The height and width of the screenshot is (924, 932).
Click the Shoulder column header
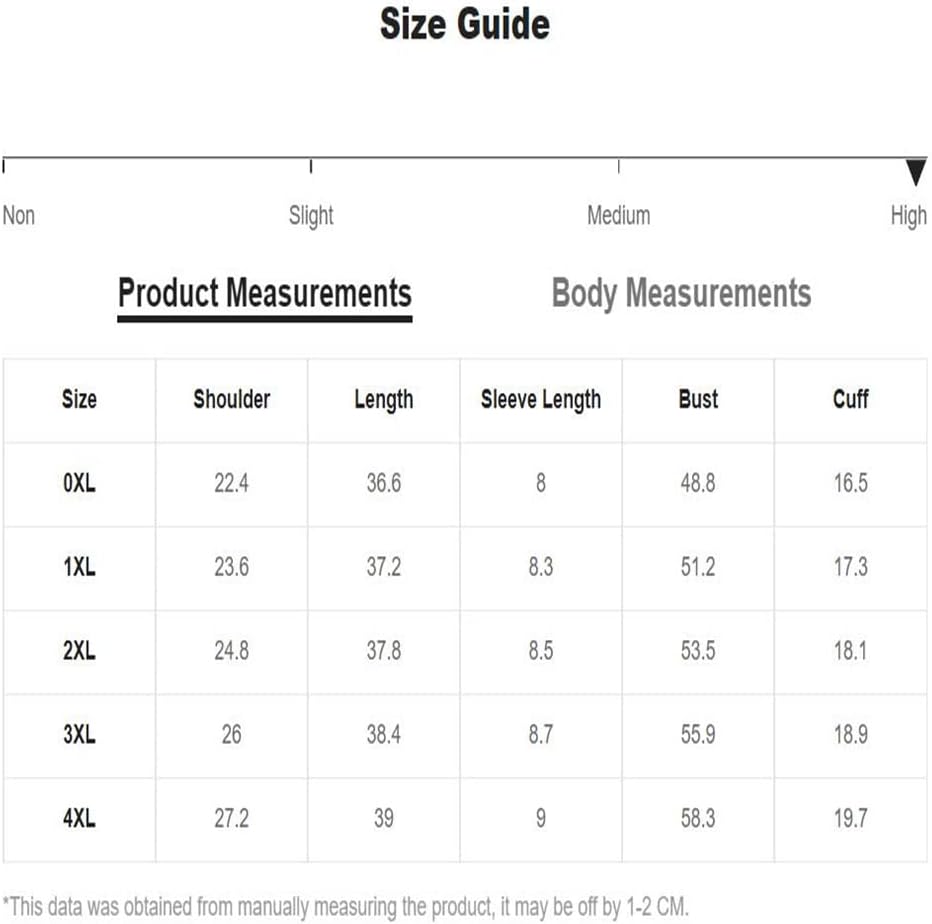232,399
